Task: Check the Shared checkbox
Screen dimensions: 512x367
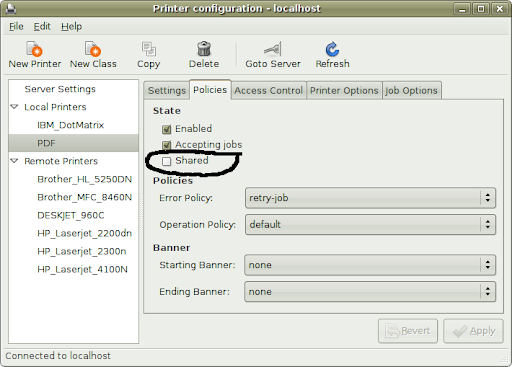Action: coord(166,161)
